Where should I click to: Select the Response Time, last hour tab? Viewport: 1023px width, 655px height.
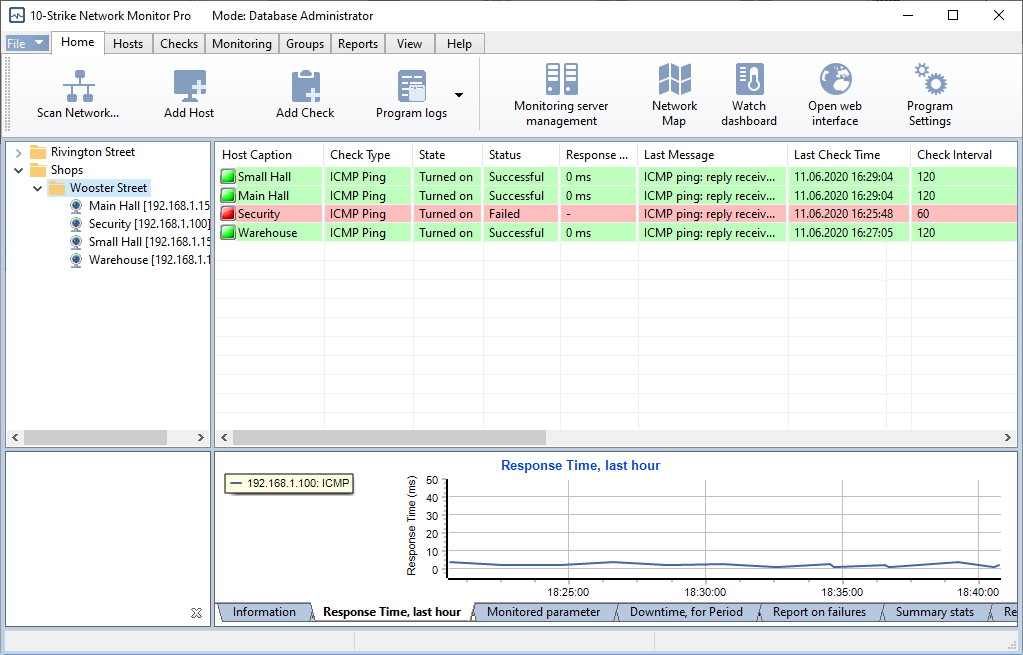(x=391, y=612)
